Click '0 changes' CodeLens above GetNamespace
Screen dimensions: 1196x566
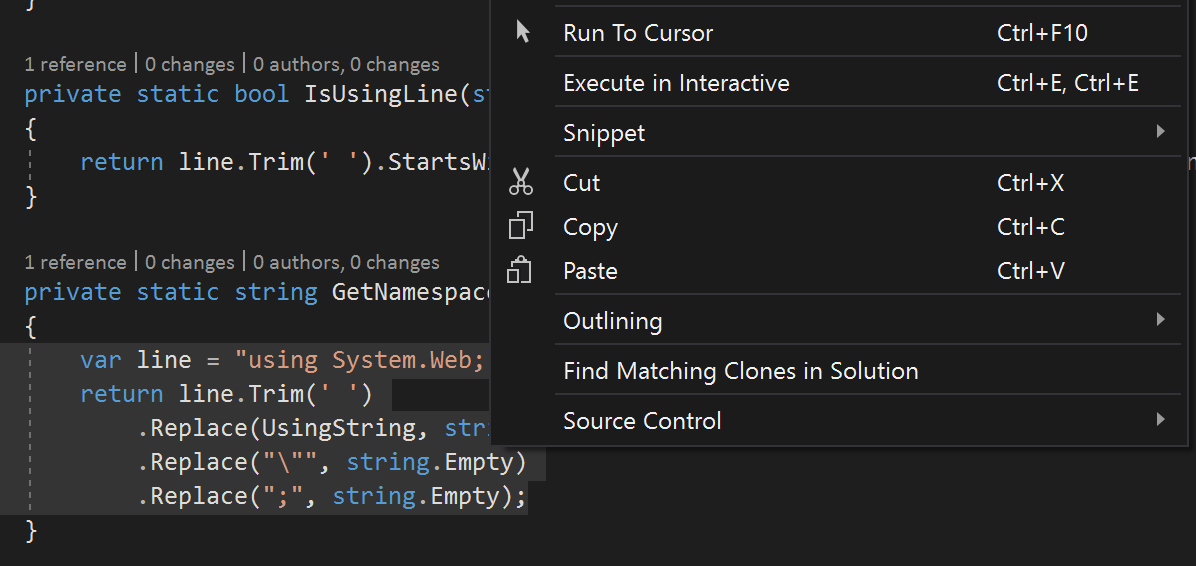click(x=190, y=262)
